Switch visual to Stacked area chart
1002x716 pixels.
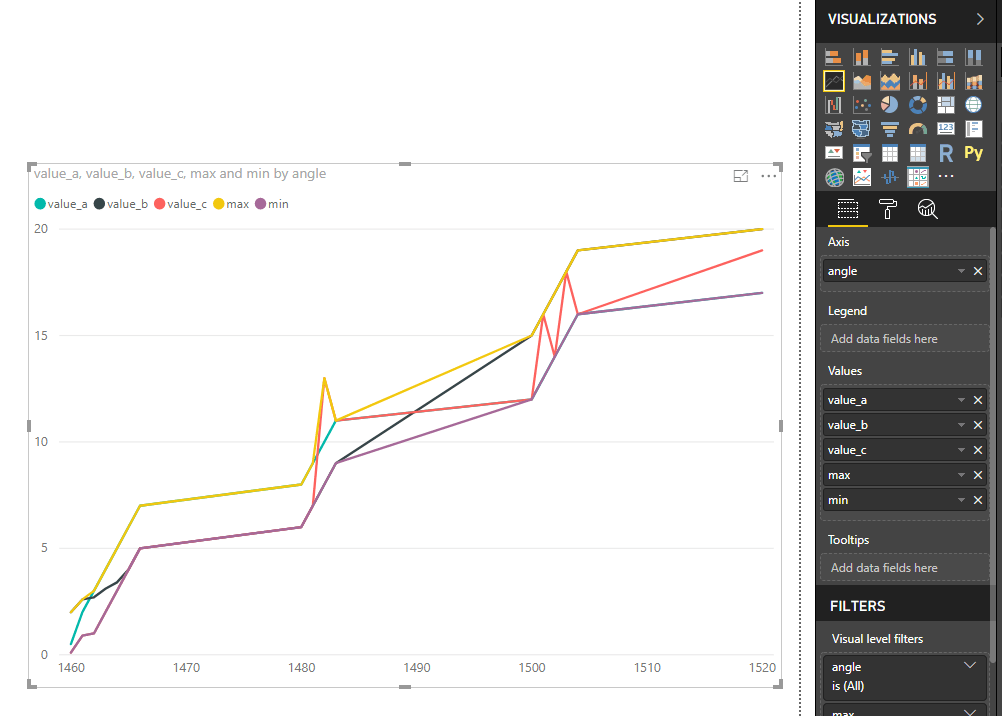890,81
